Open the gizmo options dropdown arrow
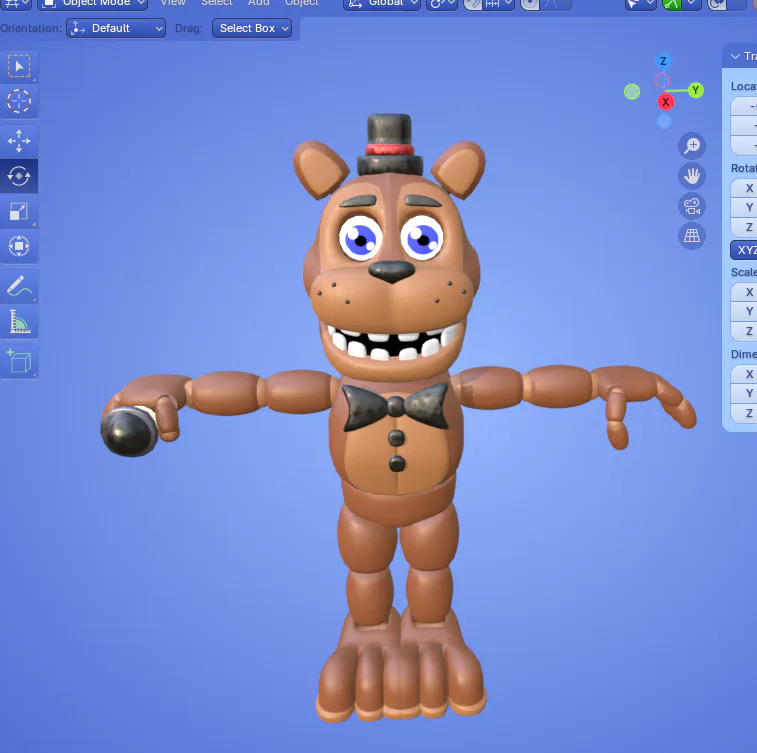This screenshot has height=753, width=757. (x=692, y=4)
